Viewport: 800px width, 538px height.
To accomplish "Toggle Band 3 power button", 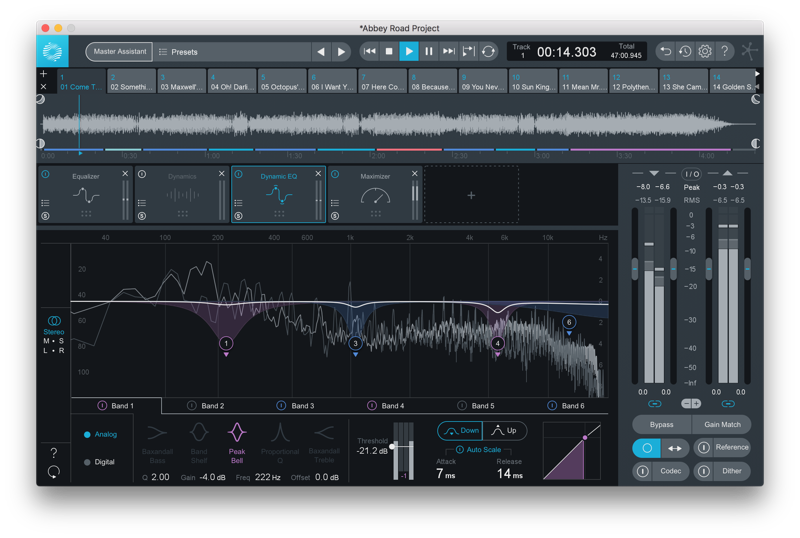I will click(281, 405).
